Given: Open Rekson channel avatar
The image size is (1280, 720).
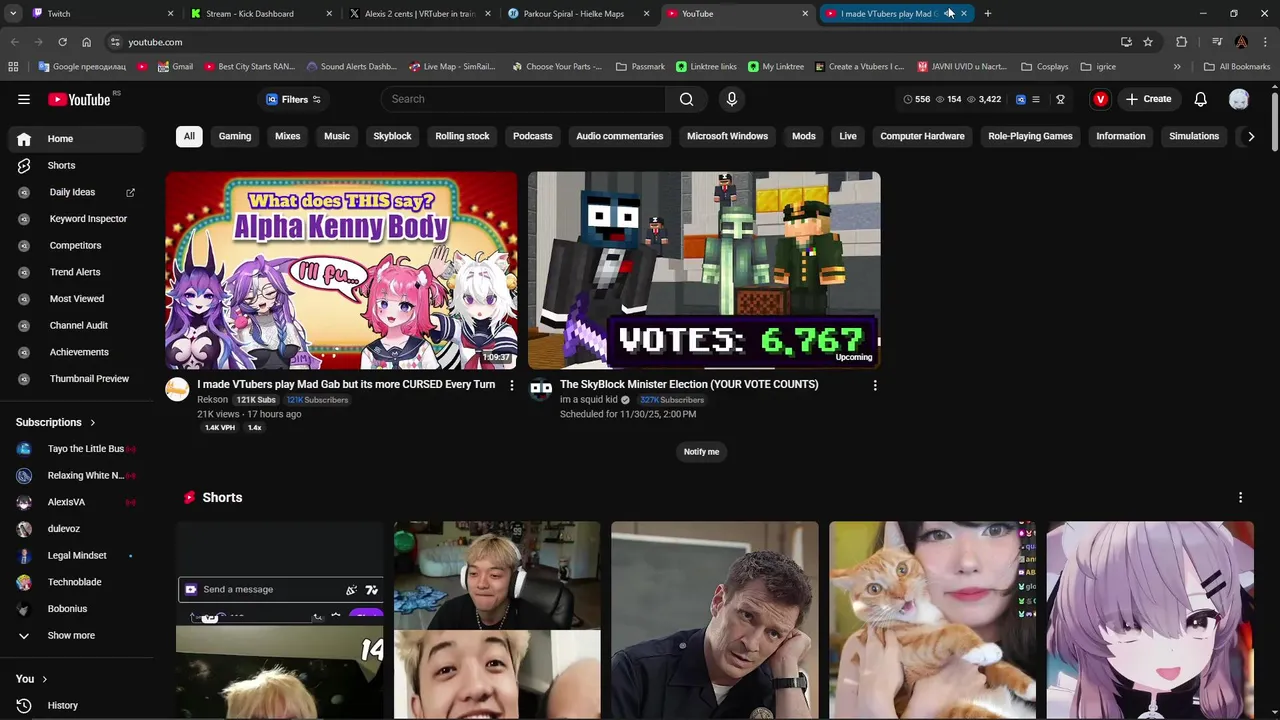Looking at the screenshot, I should tap(177, 389).
